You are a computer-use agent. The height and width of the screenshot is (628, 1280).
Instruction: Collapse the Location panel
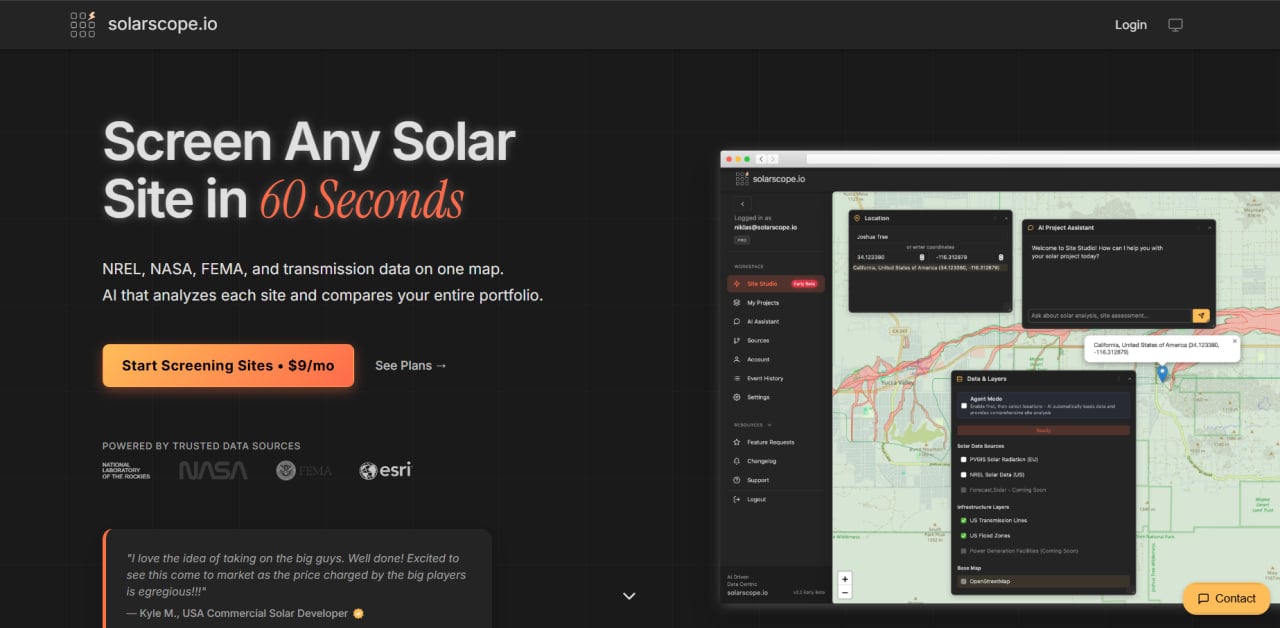pos(1005,218)
